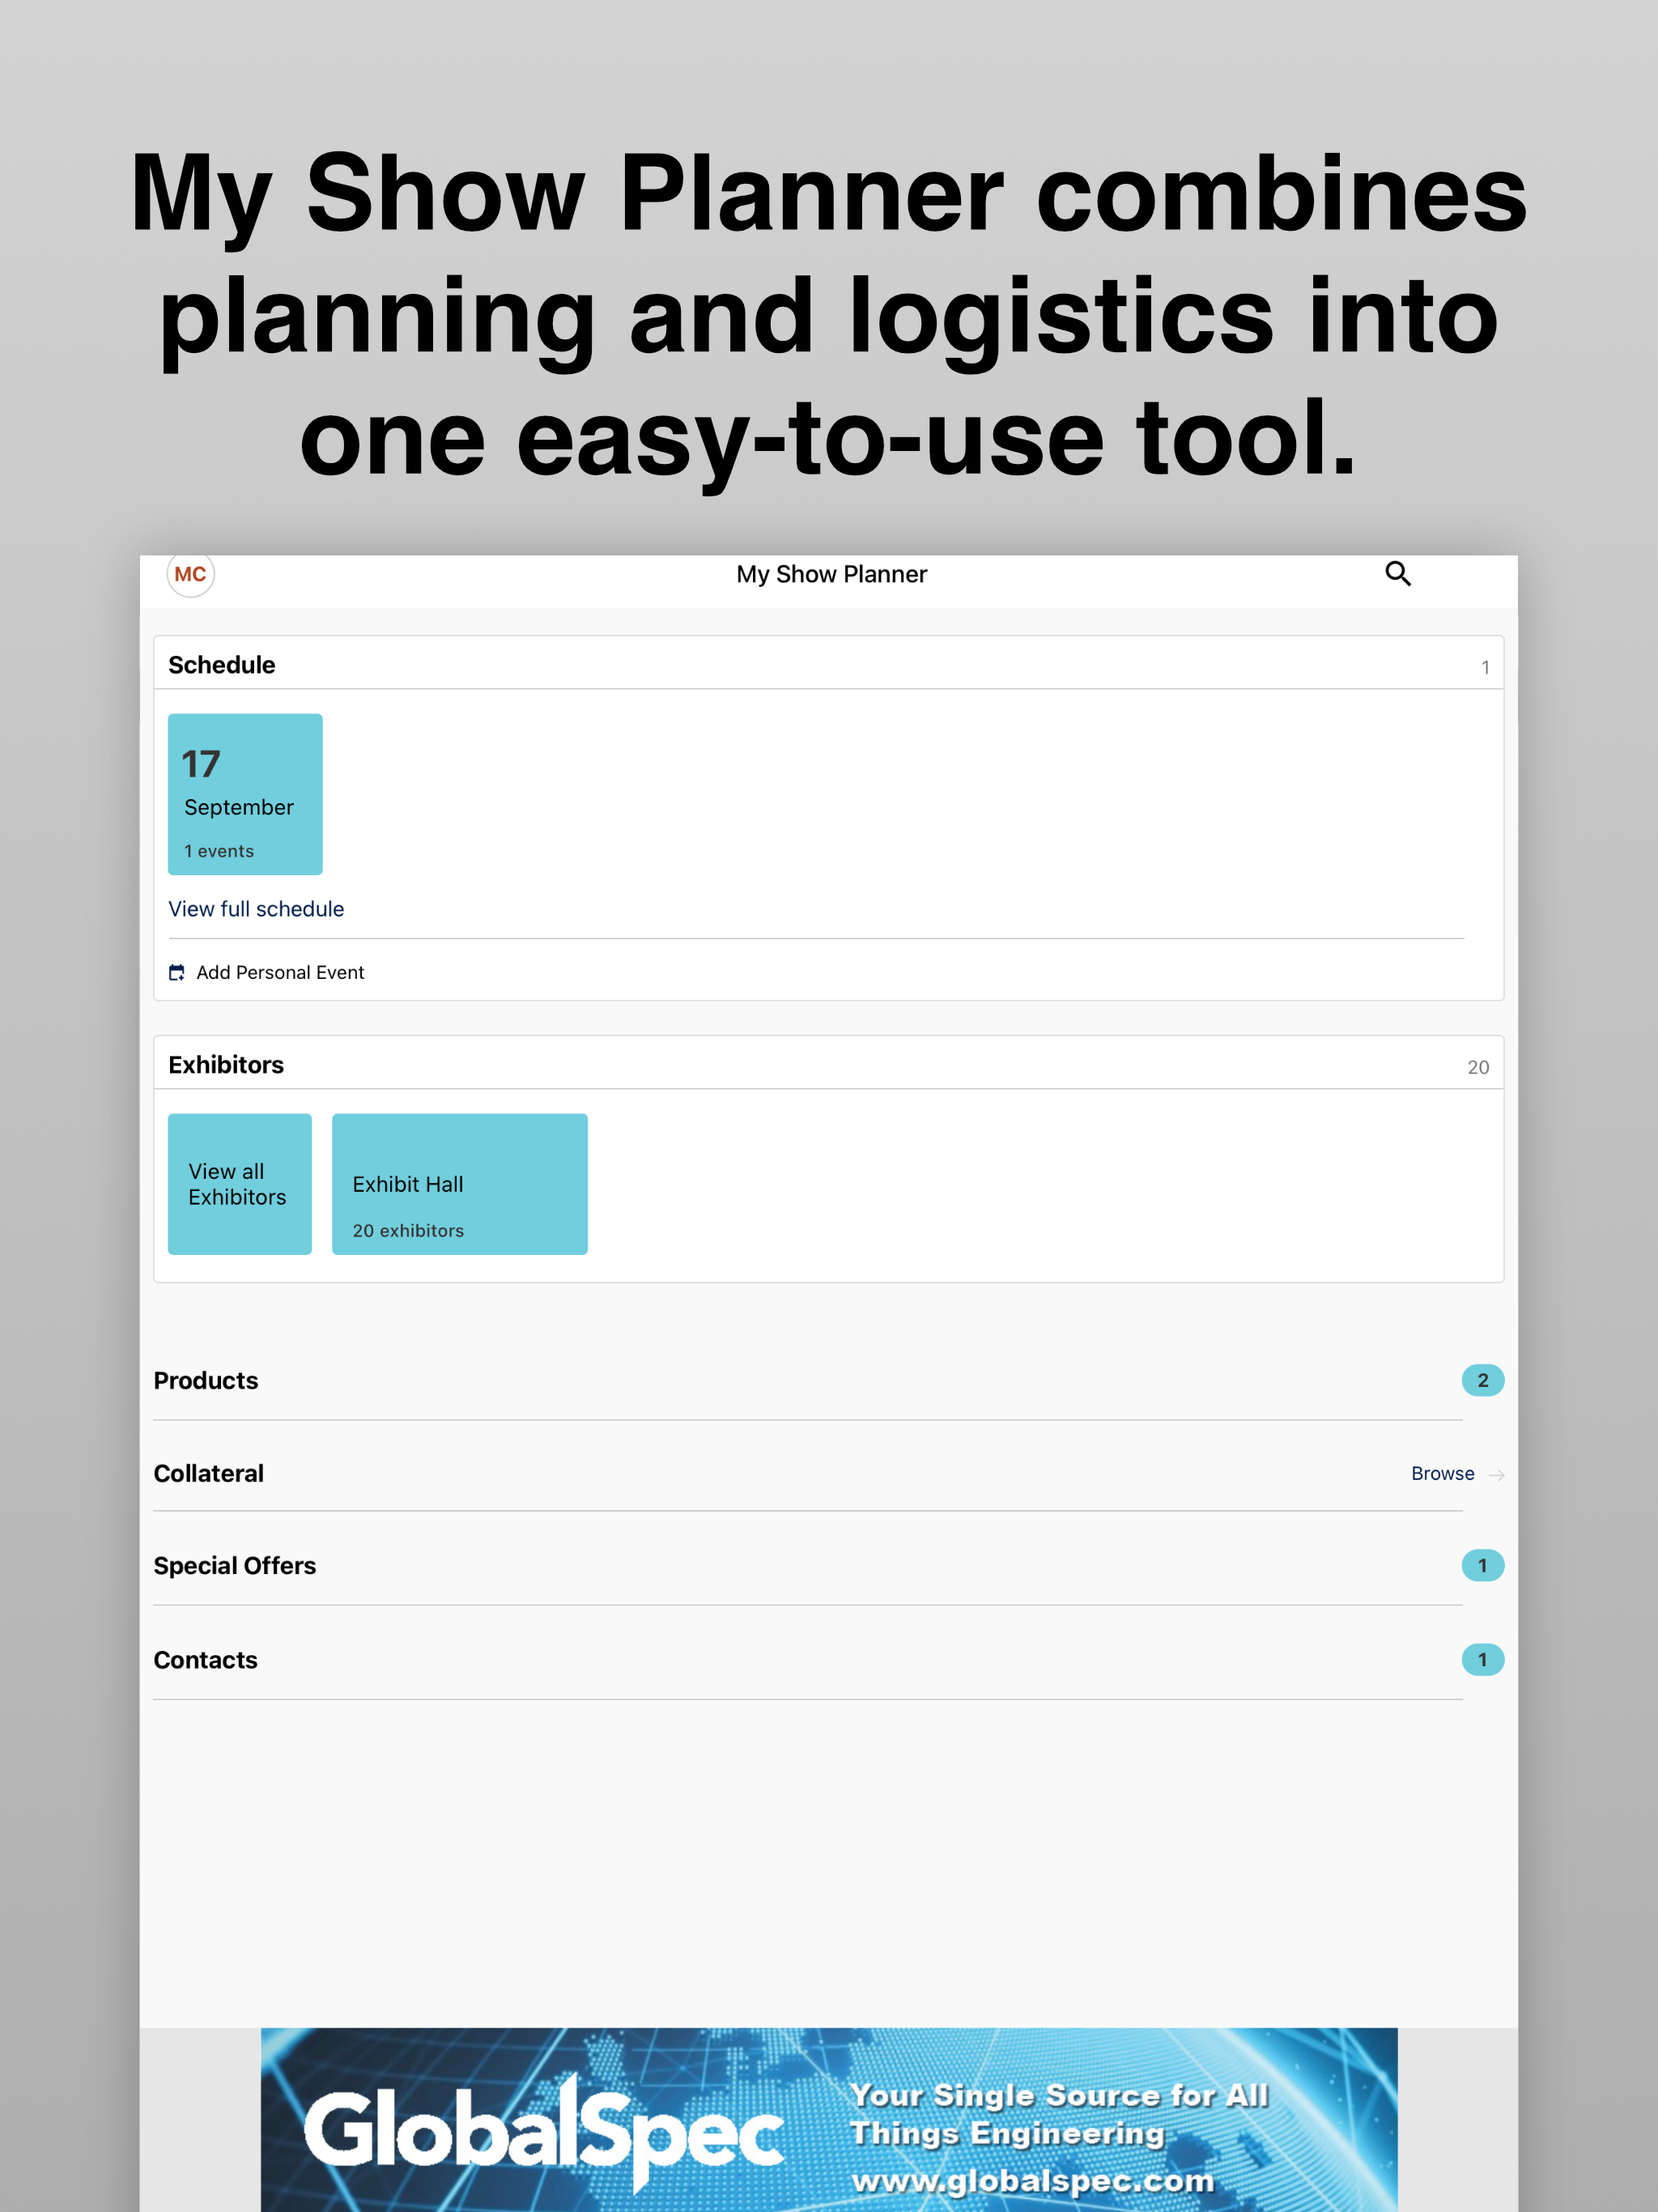
Task: Tap the Special Offers count badge
Action: coord(1482,1565)
